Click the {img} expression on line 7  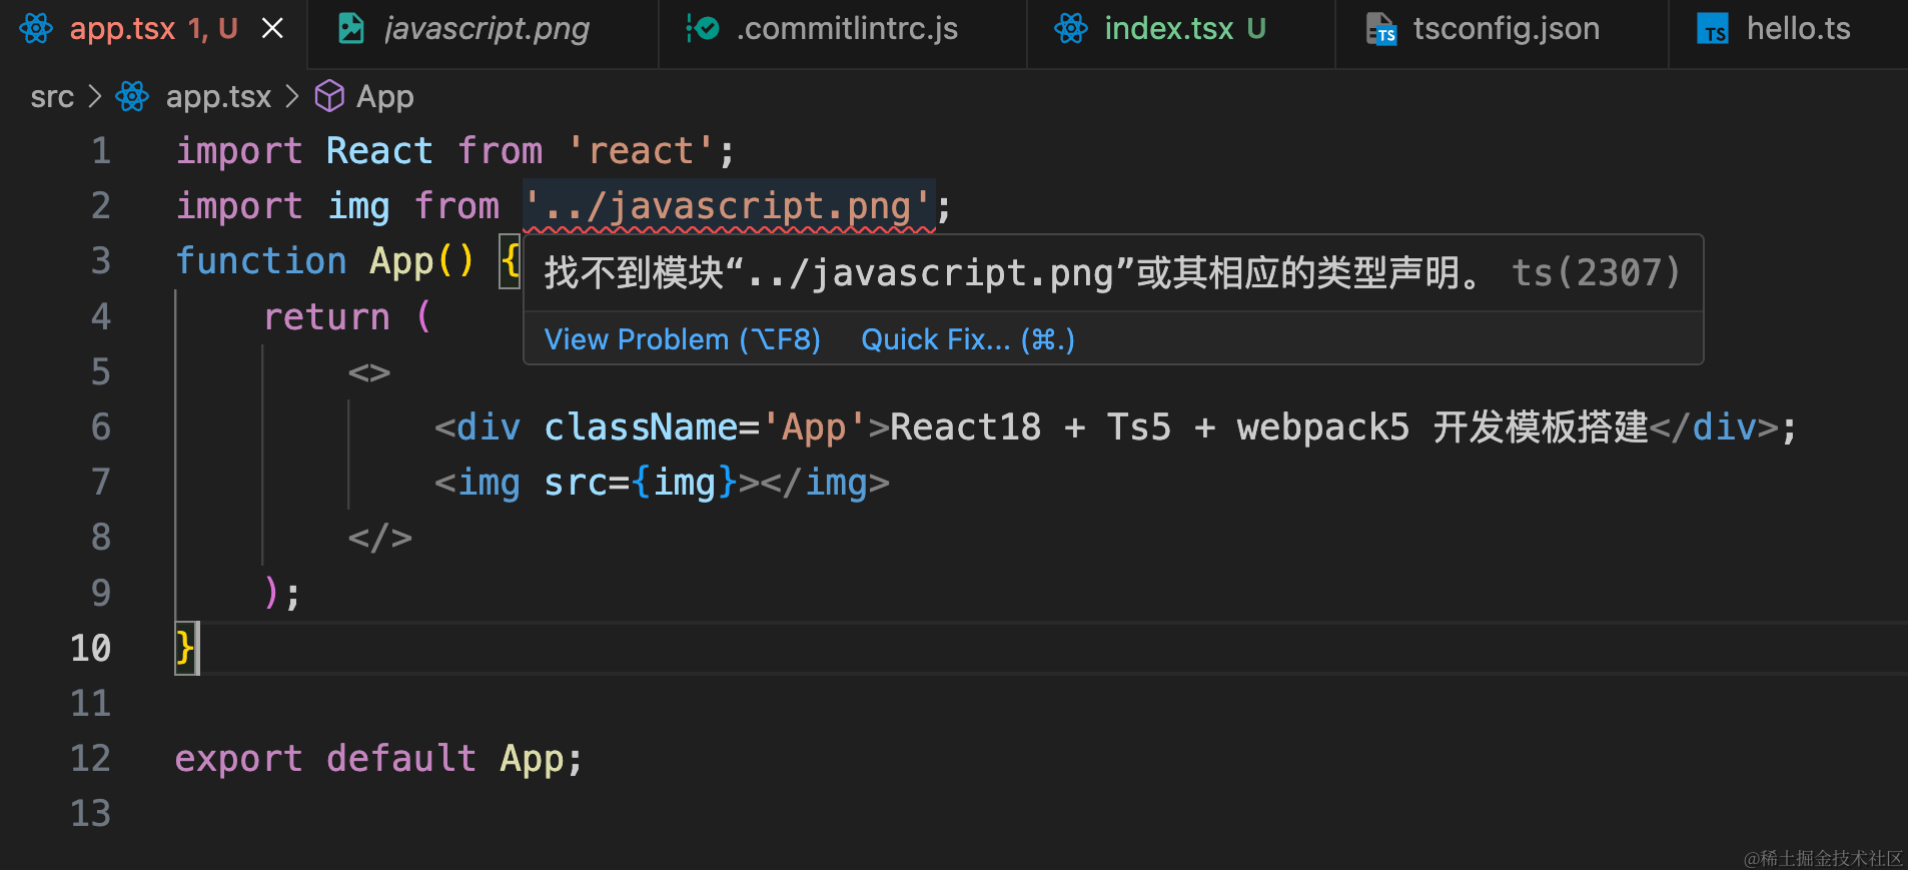point(684,483)
